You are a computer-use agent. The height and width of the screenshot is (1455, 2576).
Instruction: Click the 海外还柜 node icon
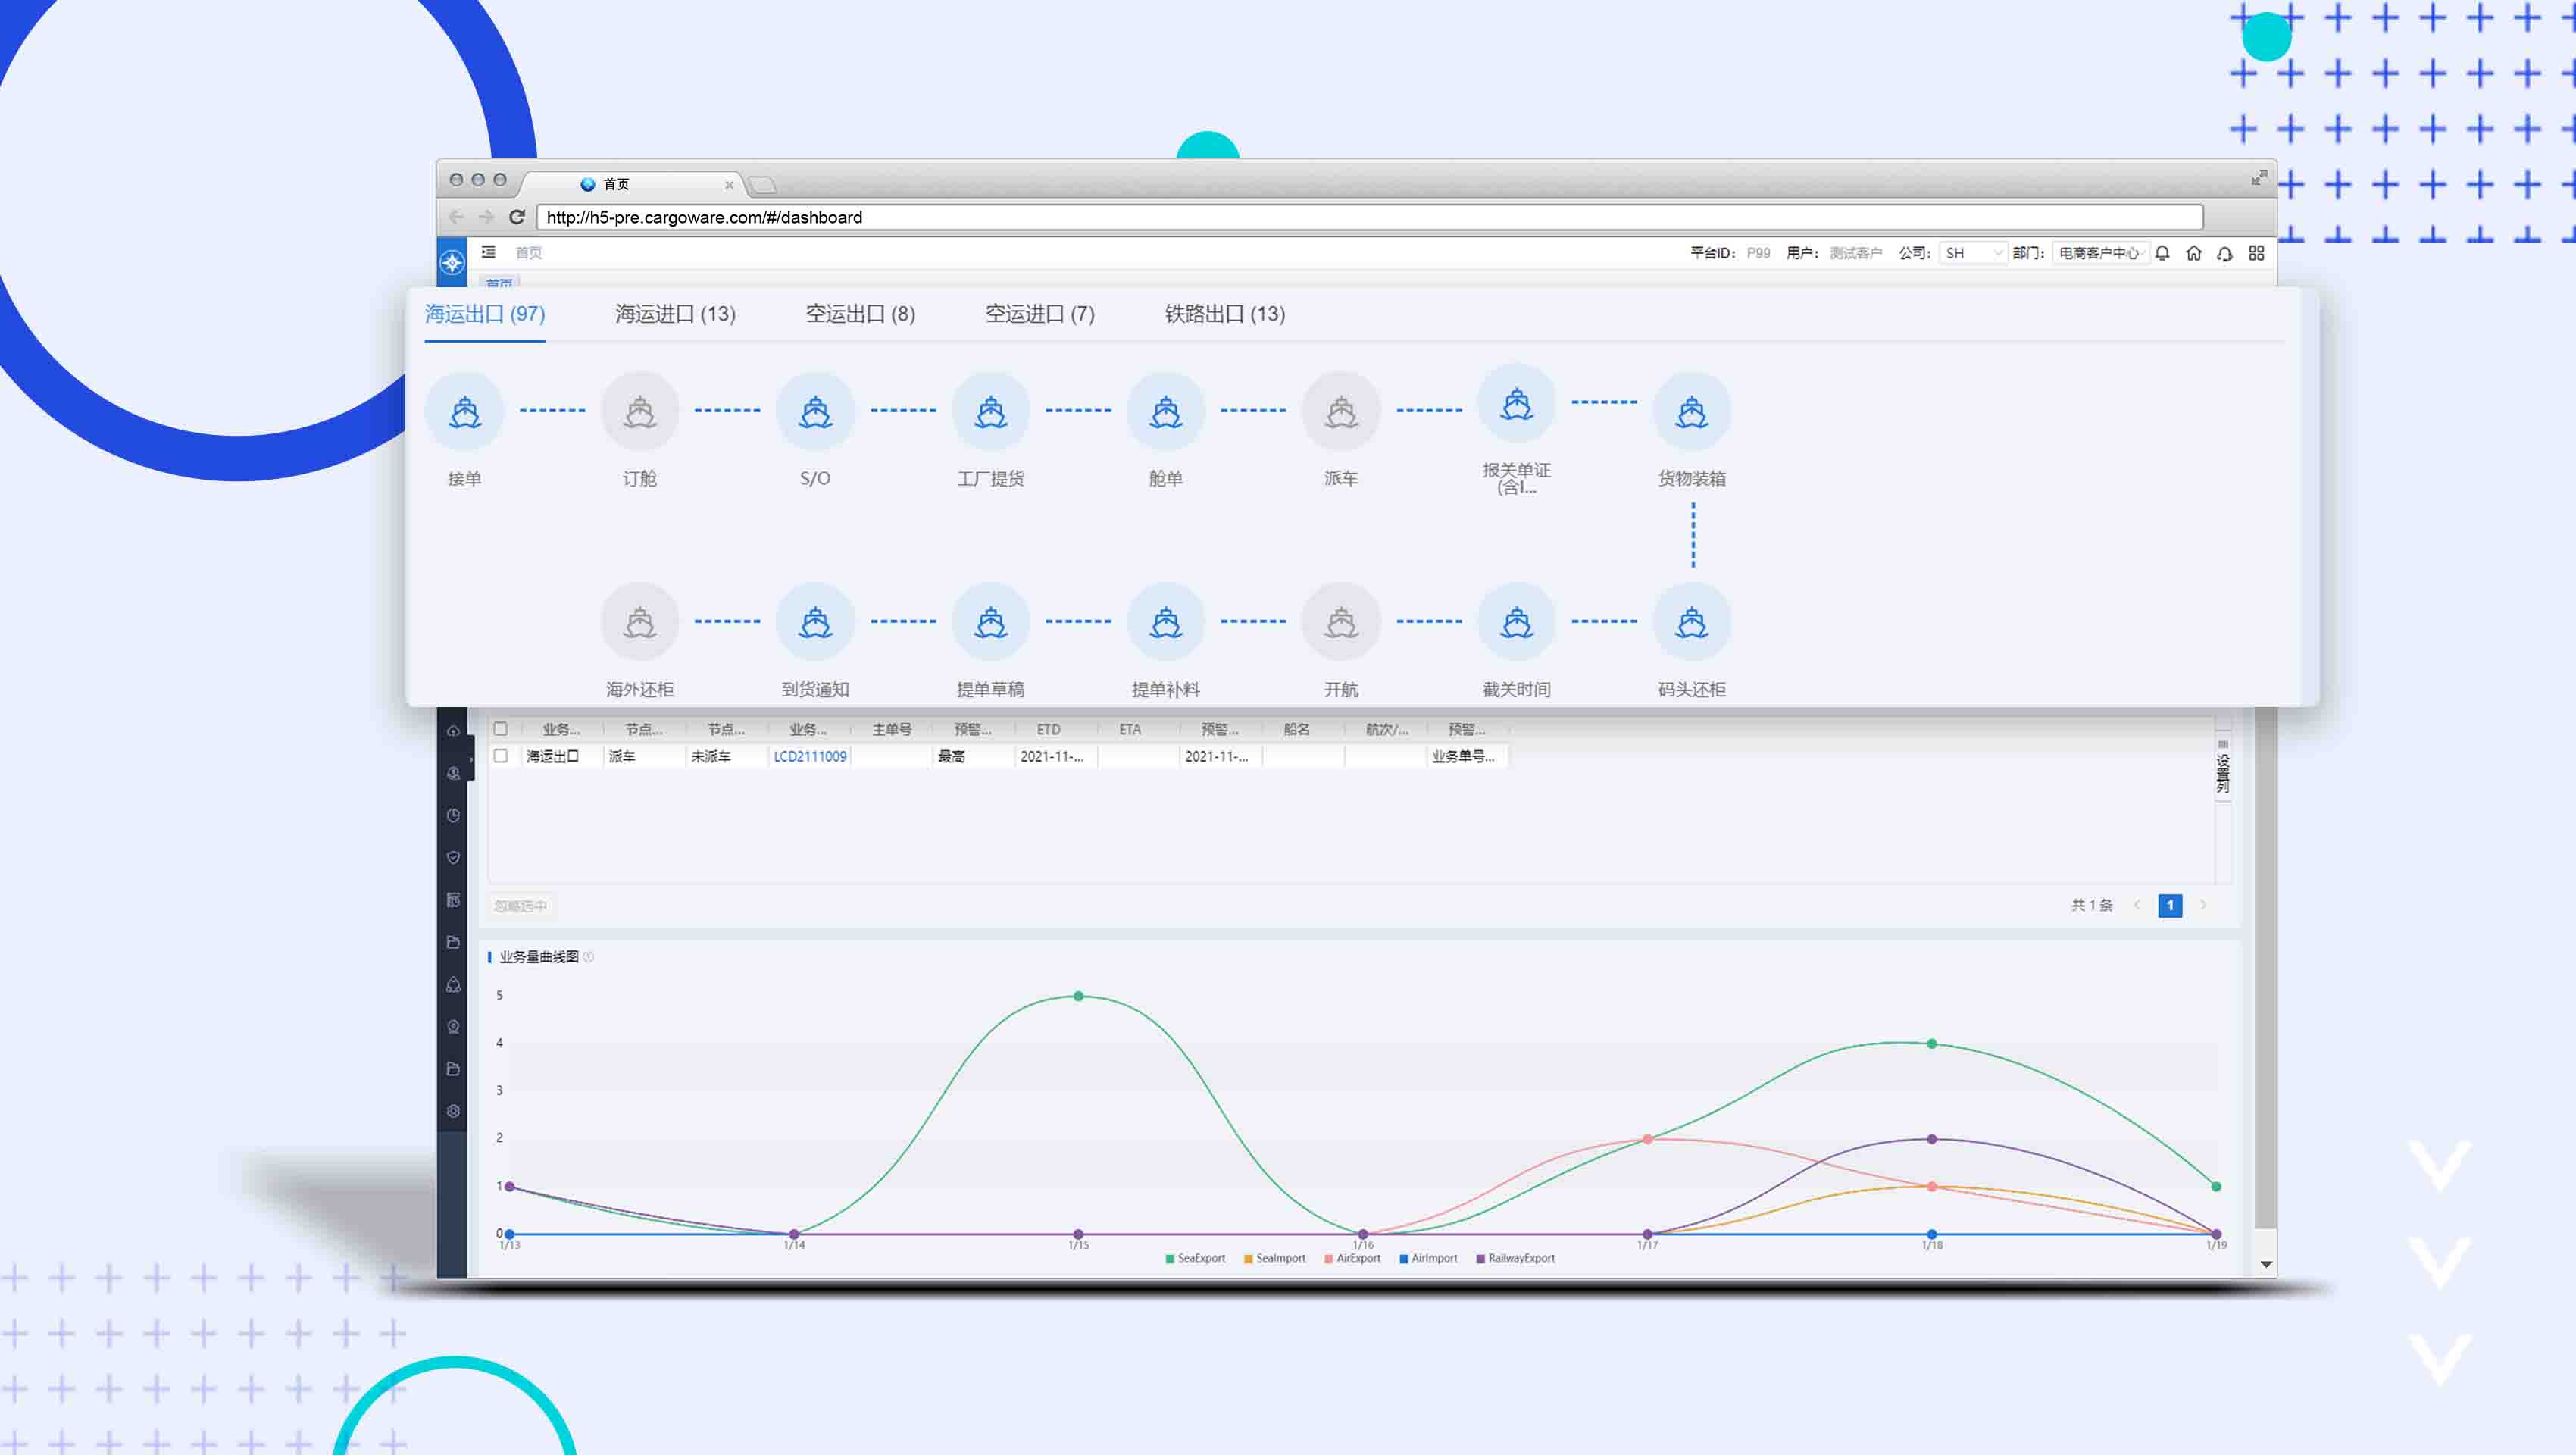pos(640,622)
